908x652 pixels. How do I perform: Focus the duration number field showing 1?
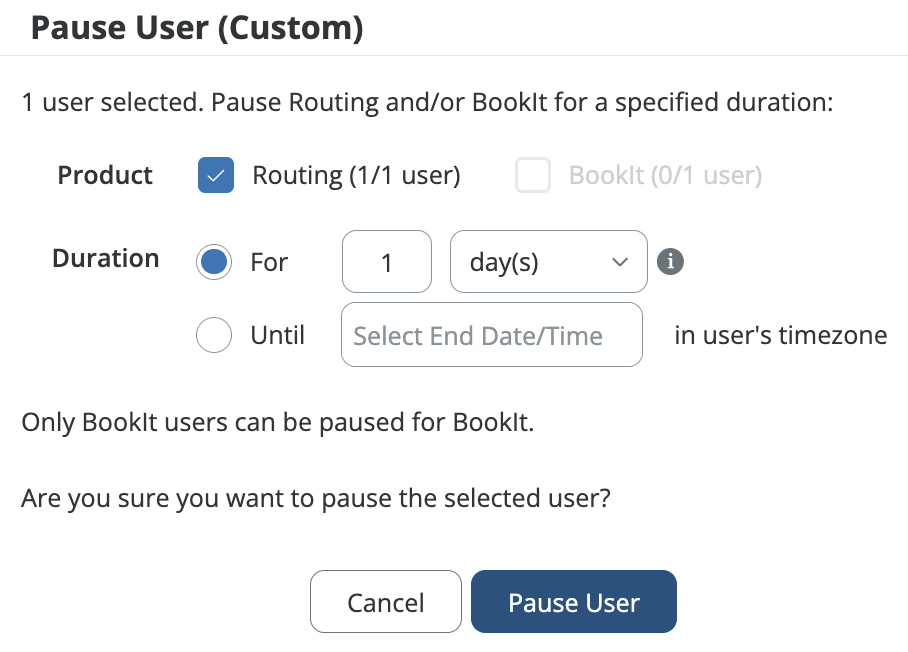coord(387,262)
